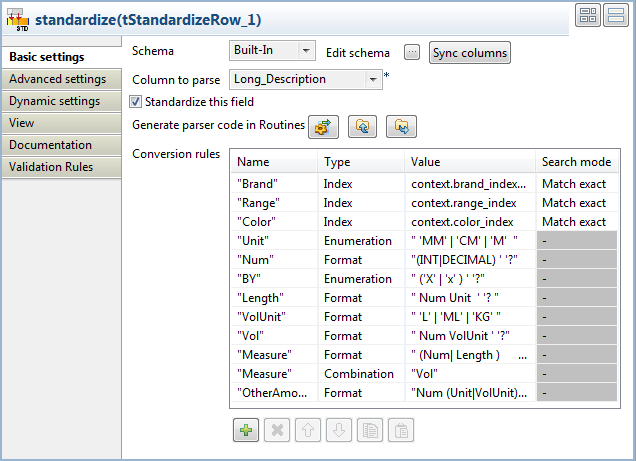The image size is (636, 461).
Task: Click the green plus add rule button
Action: (x=245, y=430)
